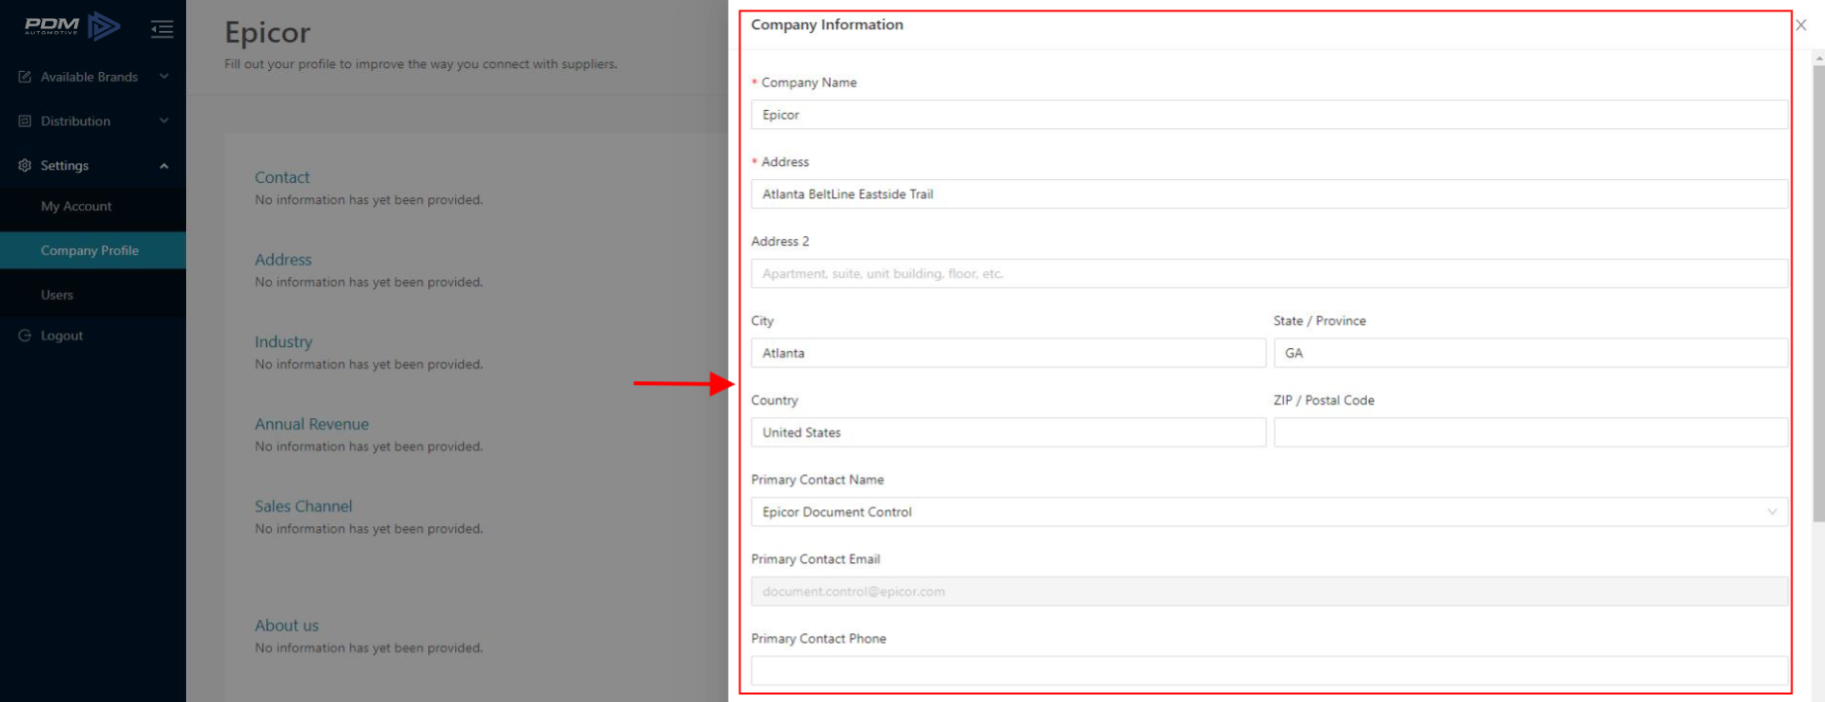Click the ZIP / Postal Code field
This screenshot has height=702, width=1825.
pos(1531,432)
